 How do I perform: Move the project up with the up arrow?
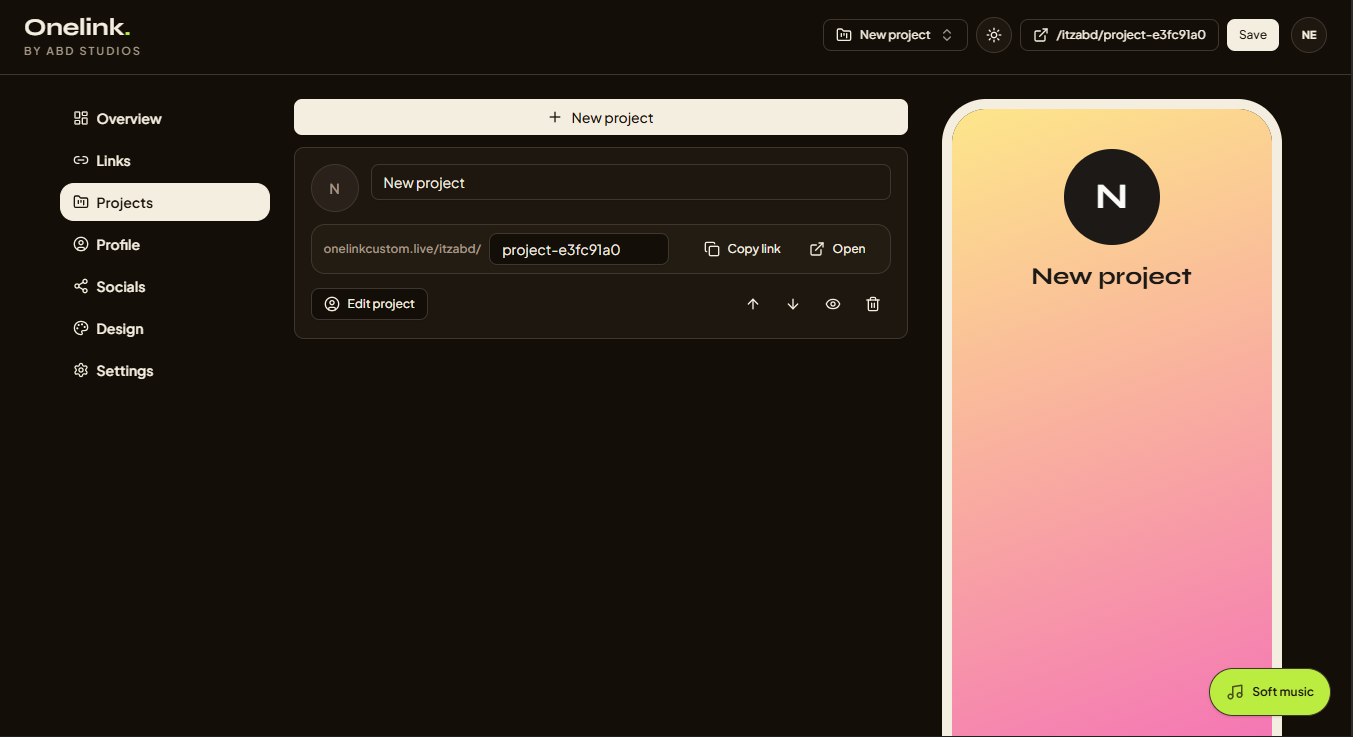click(753, 304)
